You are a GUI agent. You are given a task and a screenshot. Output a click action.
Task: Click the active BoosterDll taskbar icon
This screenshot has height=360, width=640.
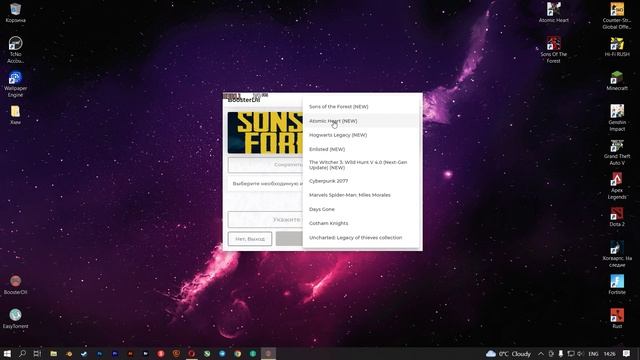point(268,353)
